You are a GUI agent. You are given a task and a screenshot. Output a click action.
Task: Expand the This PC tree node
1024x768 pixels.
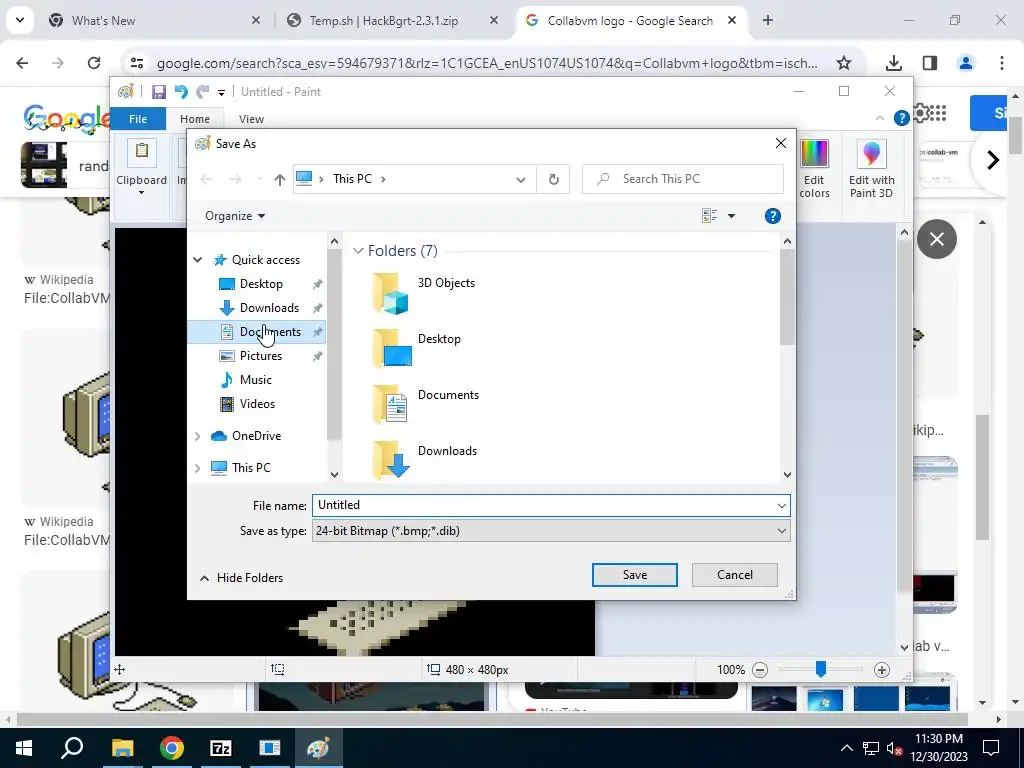pyautogui.click(x=197, y=468)
